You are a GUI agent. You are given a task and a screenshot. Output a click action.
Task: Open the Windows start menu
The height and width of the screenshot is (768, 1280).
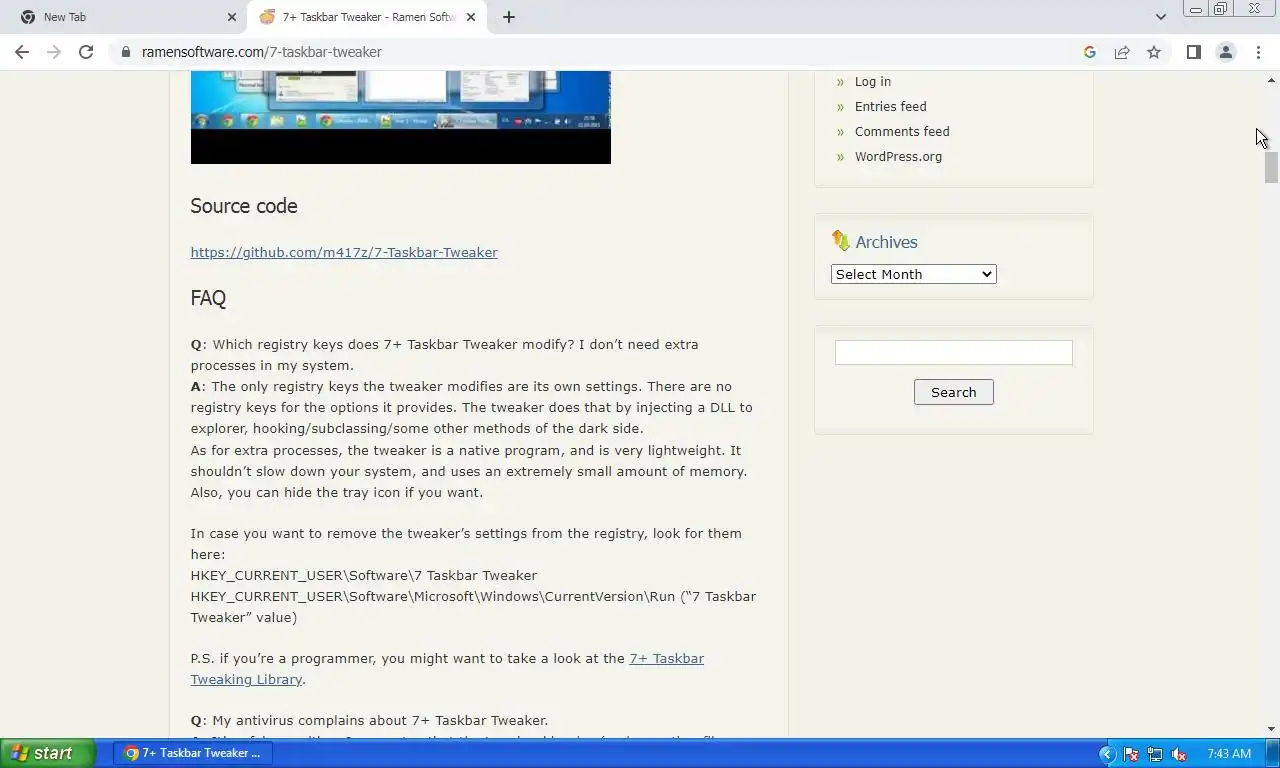pos(47,753)
